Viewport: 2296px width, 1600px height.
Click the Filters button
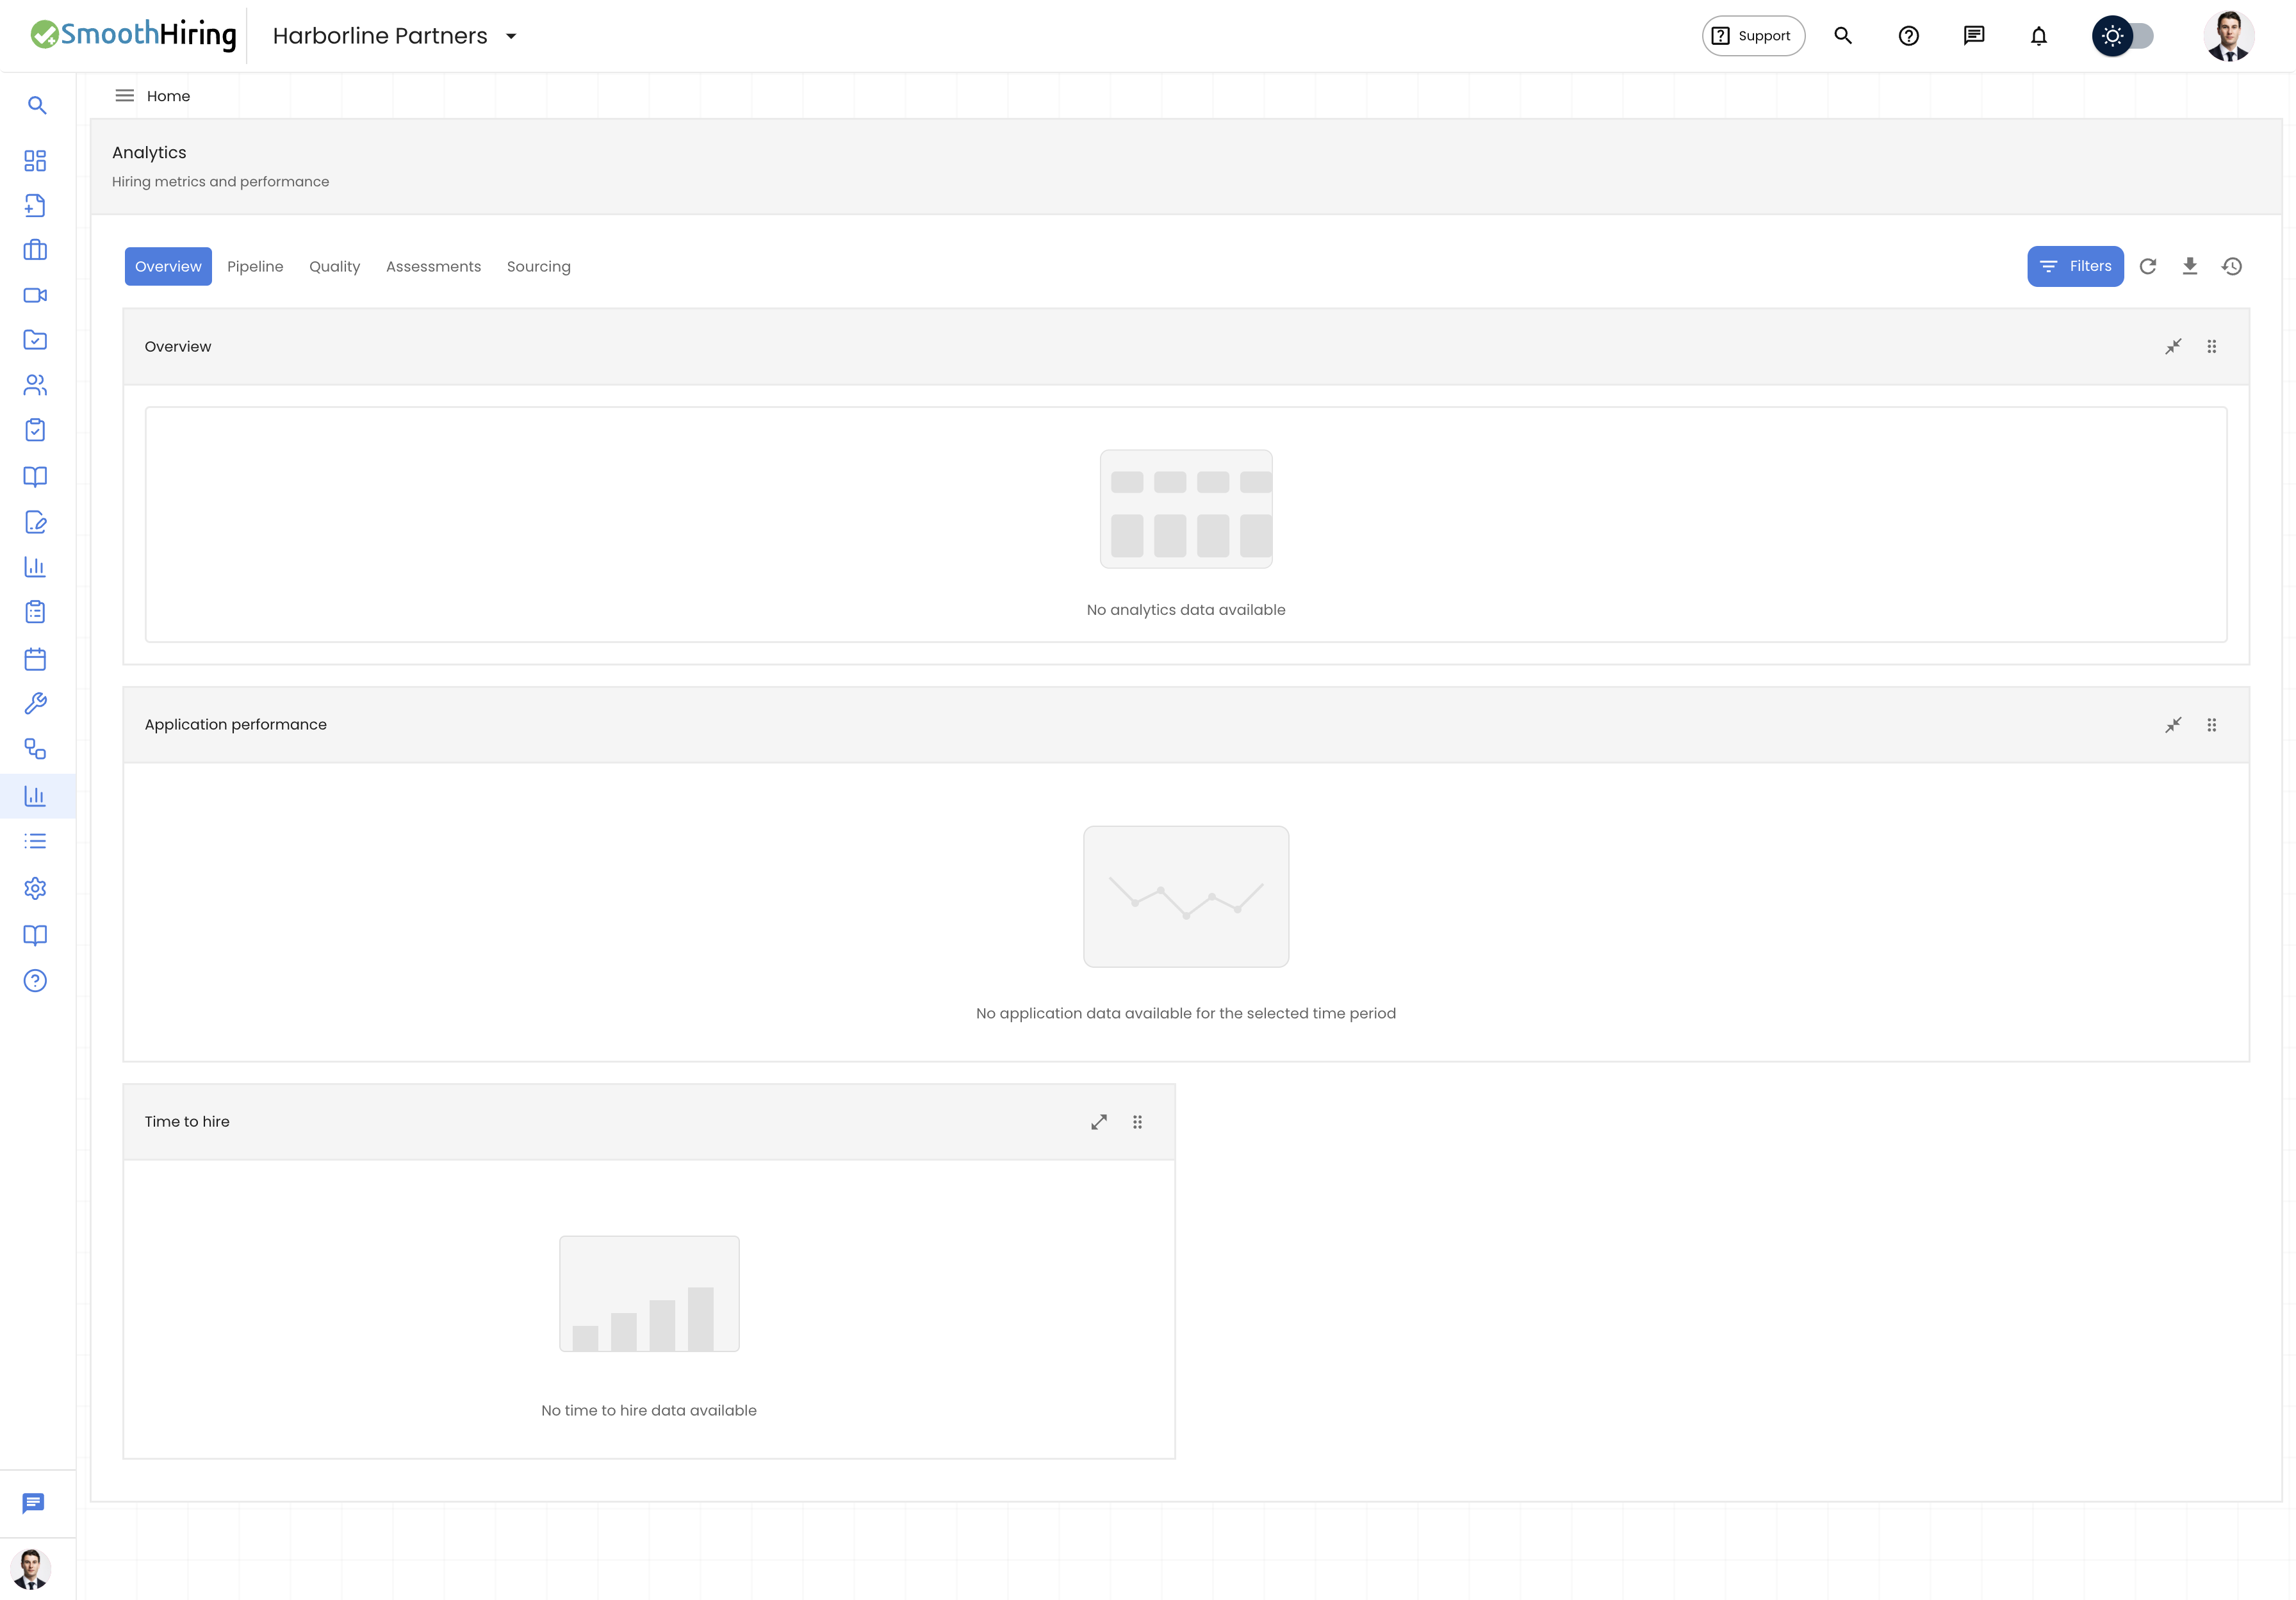[x=2075, y=266]
